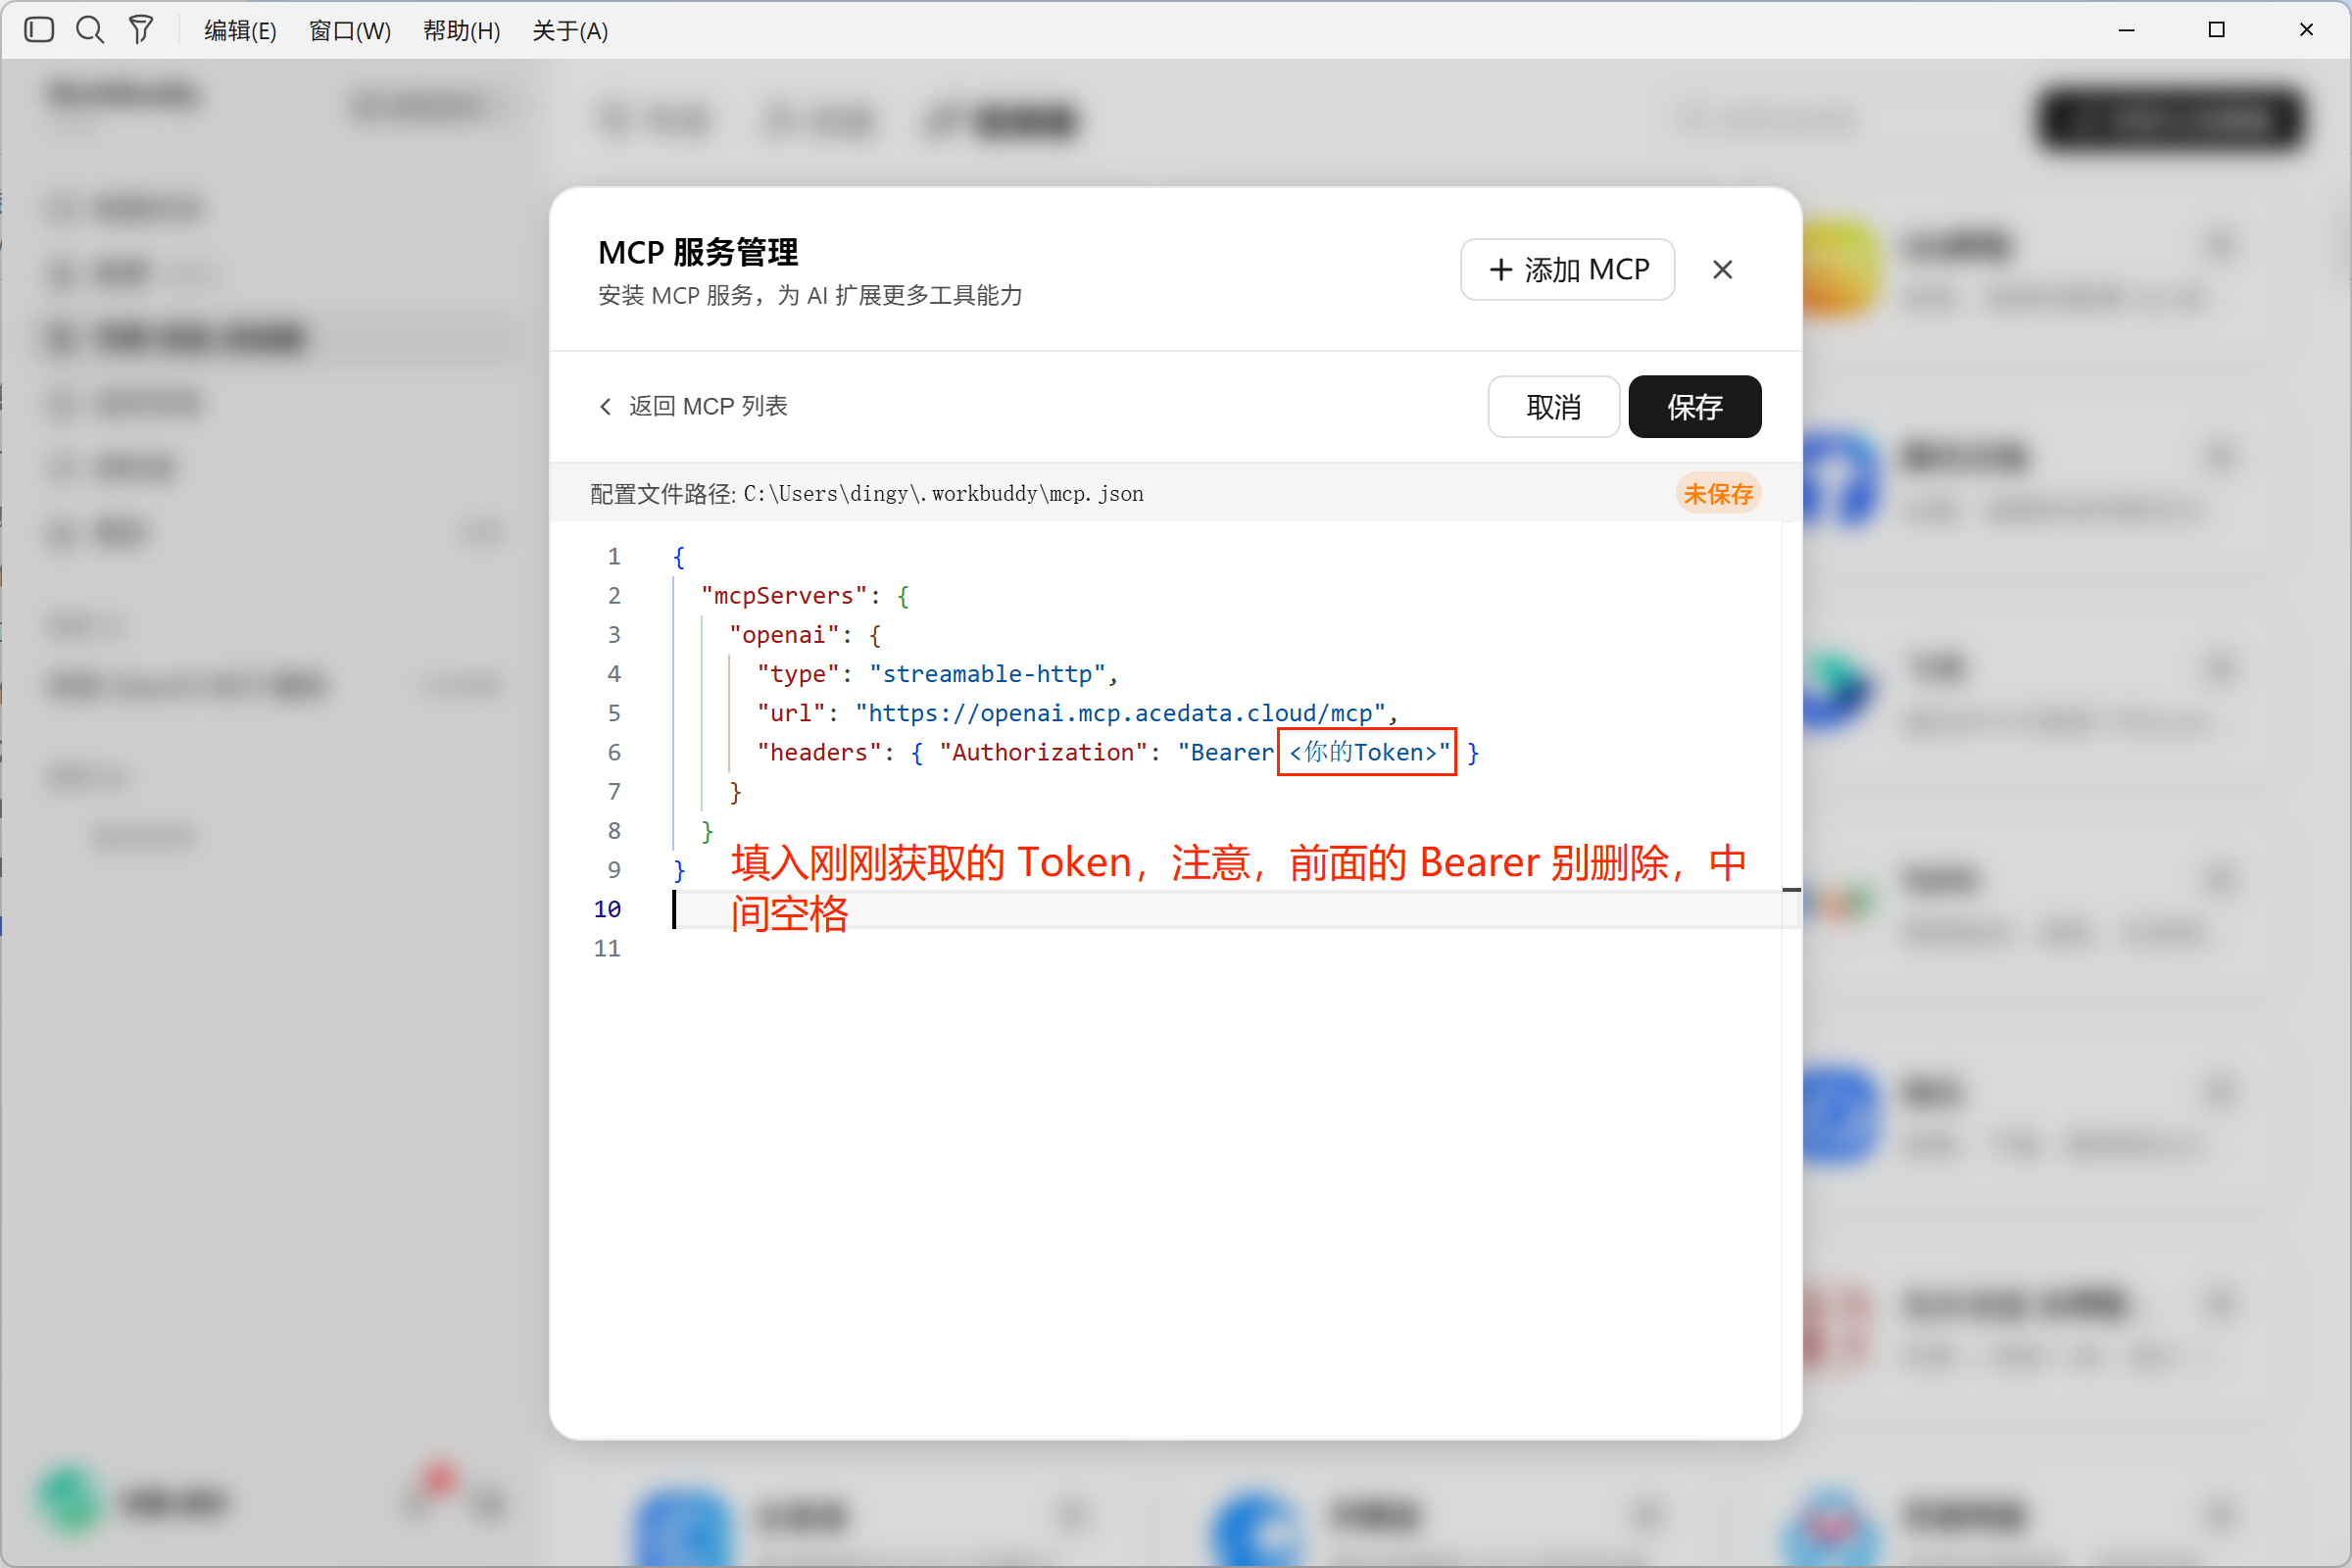Minimize the application window
Viewport: 2352px width, 1568px height.
click(x=2127, y=30)
